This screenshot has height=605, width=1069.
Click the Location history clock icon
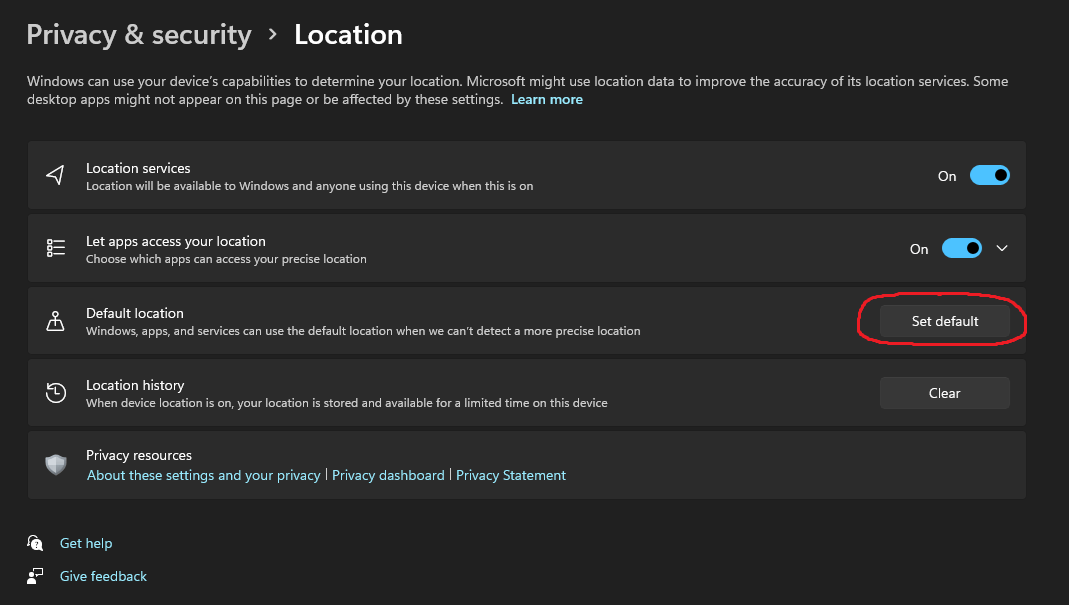(55, 393)
